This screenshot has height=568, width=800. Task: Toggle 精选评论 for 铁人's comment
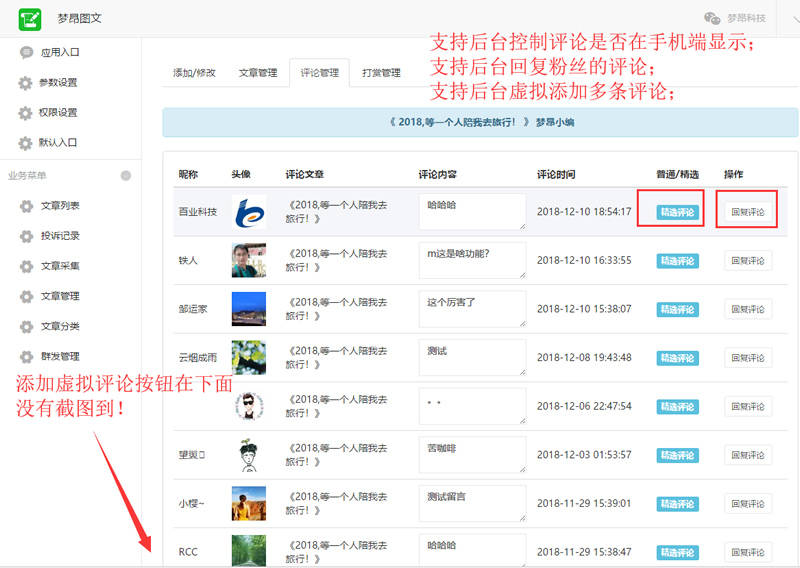coord(677,261)
